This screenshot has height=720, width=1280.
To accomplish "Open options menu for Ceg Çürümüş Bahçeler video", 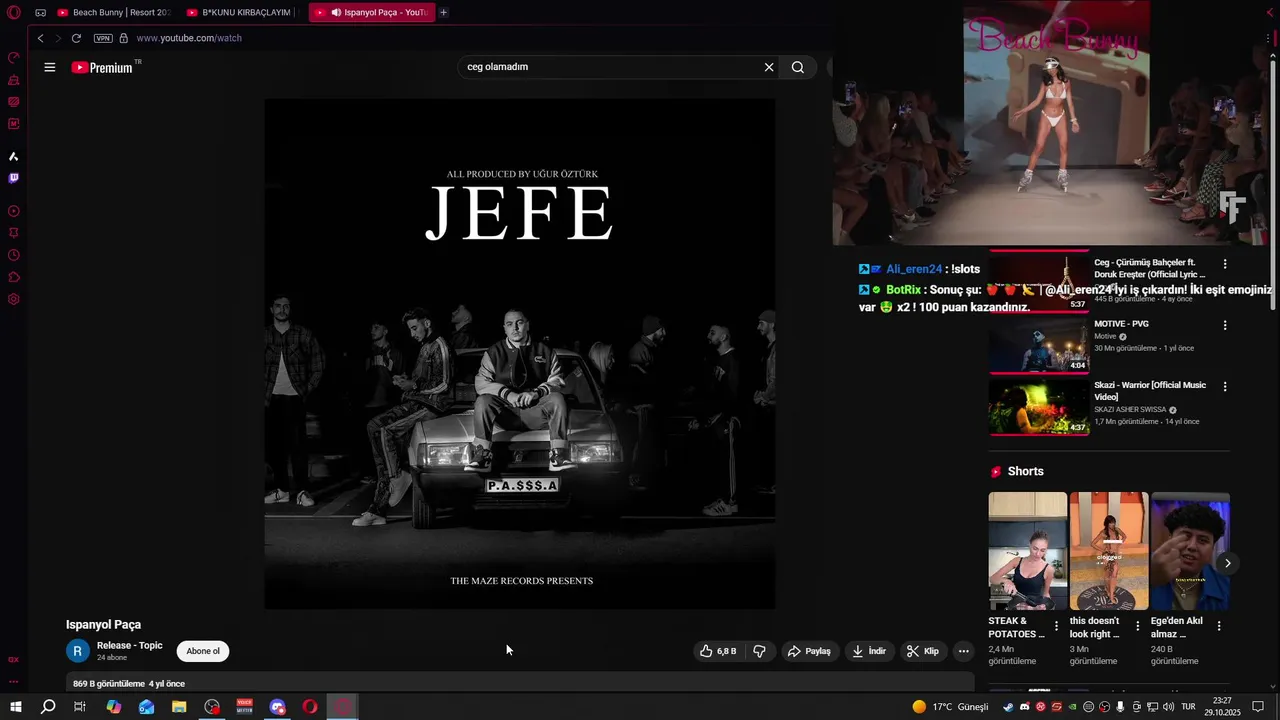I will 1225,264.
